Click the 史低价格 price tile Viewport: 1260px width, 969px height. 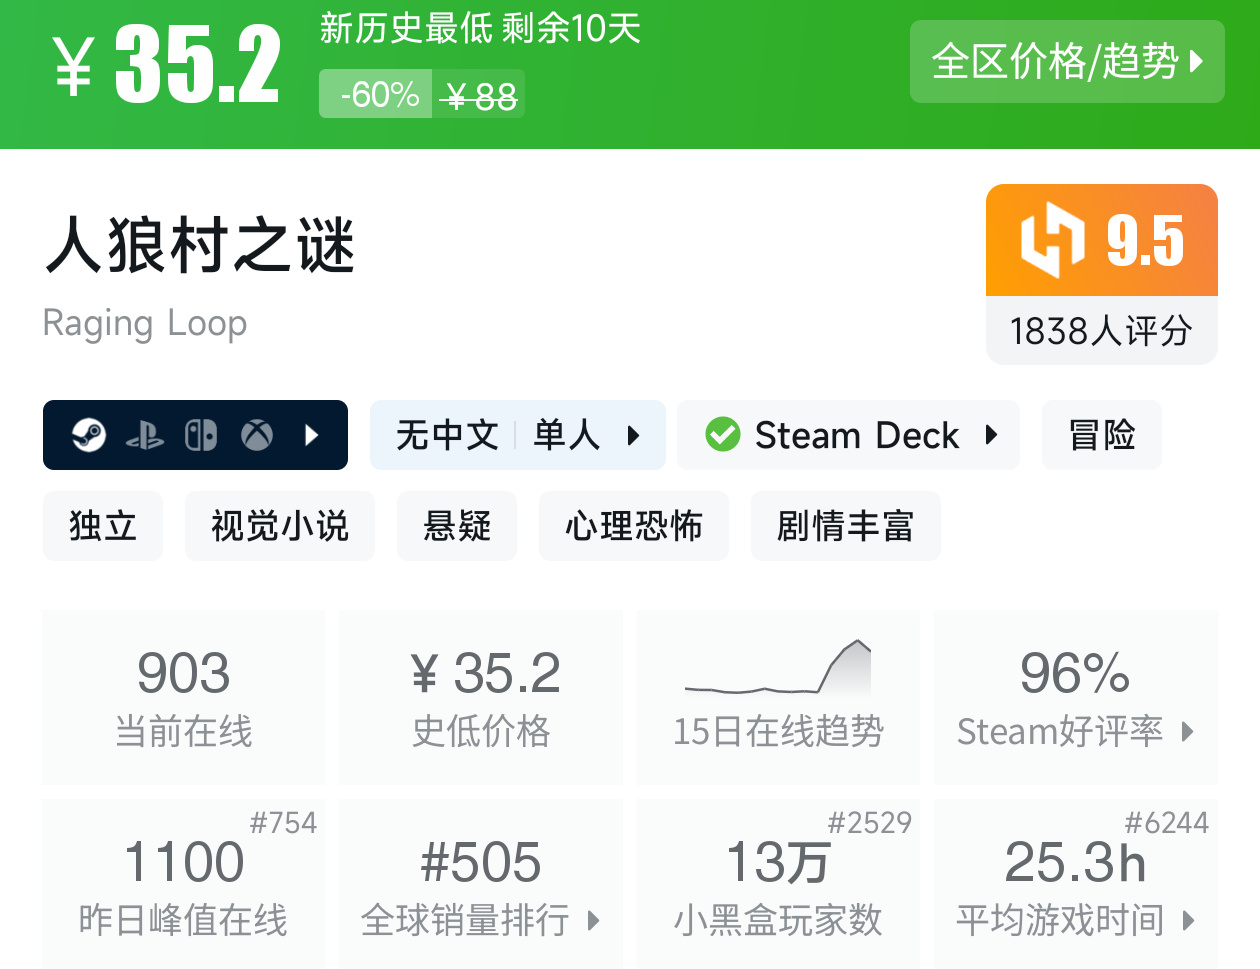click(x=480, y=695)
